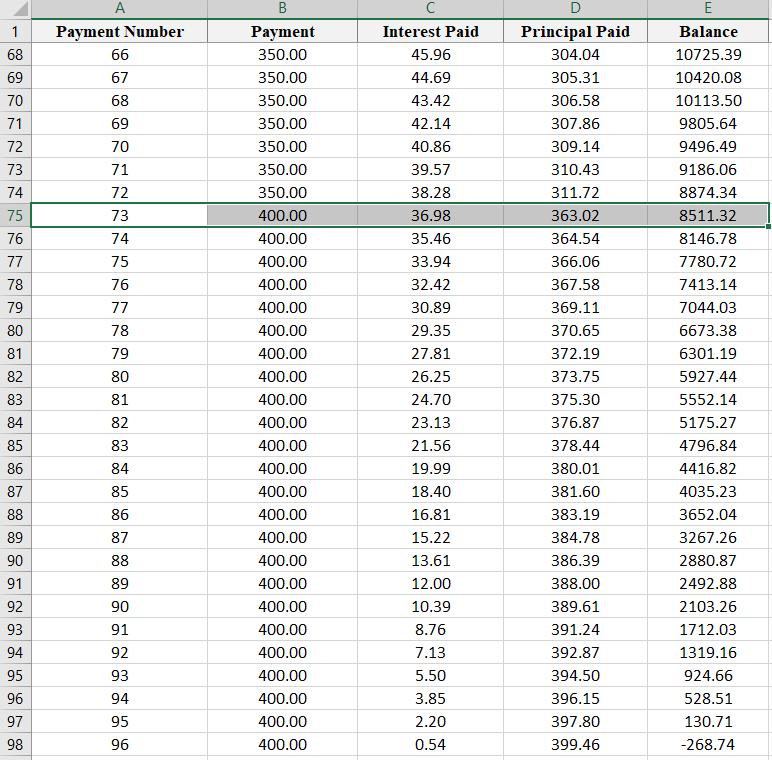This screenshot has width=772, height=760.
Task: Select column E header
Action: tap(708, 9)
